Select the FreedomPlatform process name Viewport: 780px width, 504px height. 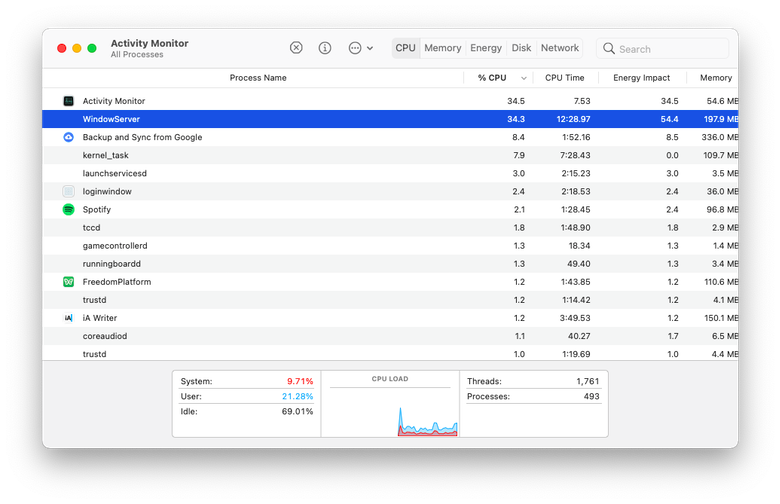pyautogui.click(x=117, y=282)
